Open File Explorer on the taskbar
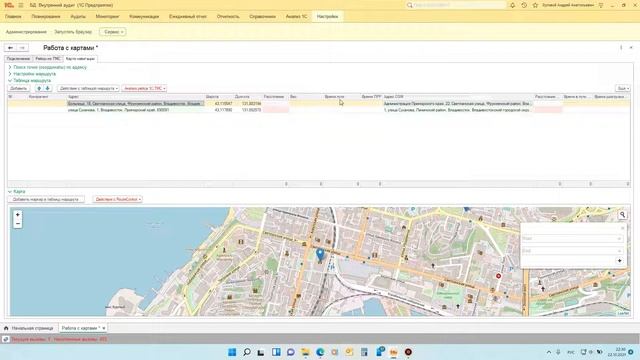 tap(305, 352)
